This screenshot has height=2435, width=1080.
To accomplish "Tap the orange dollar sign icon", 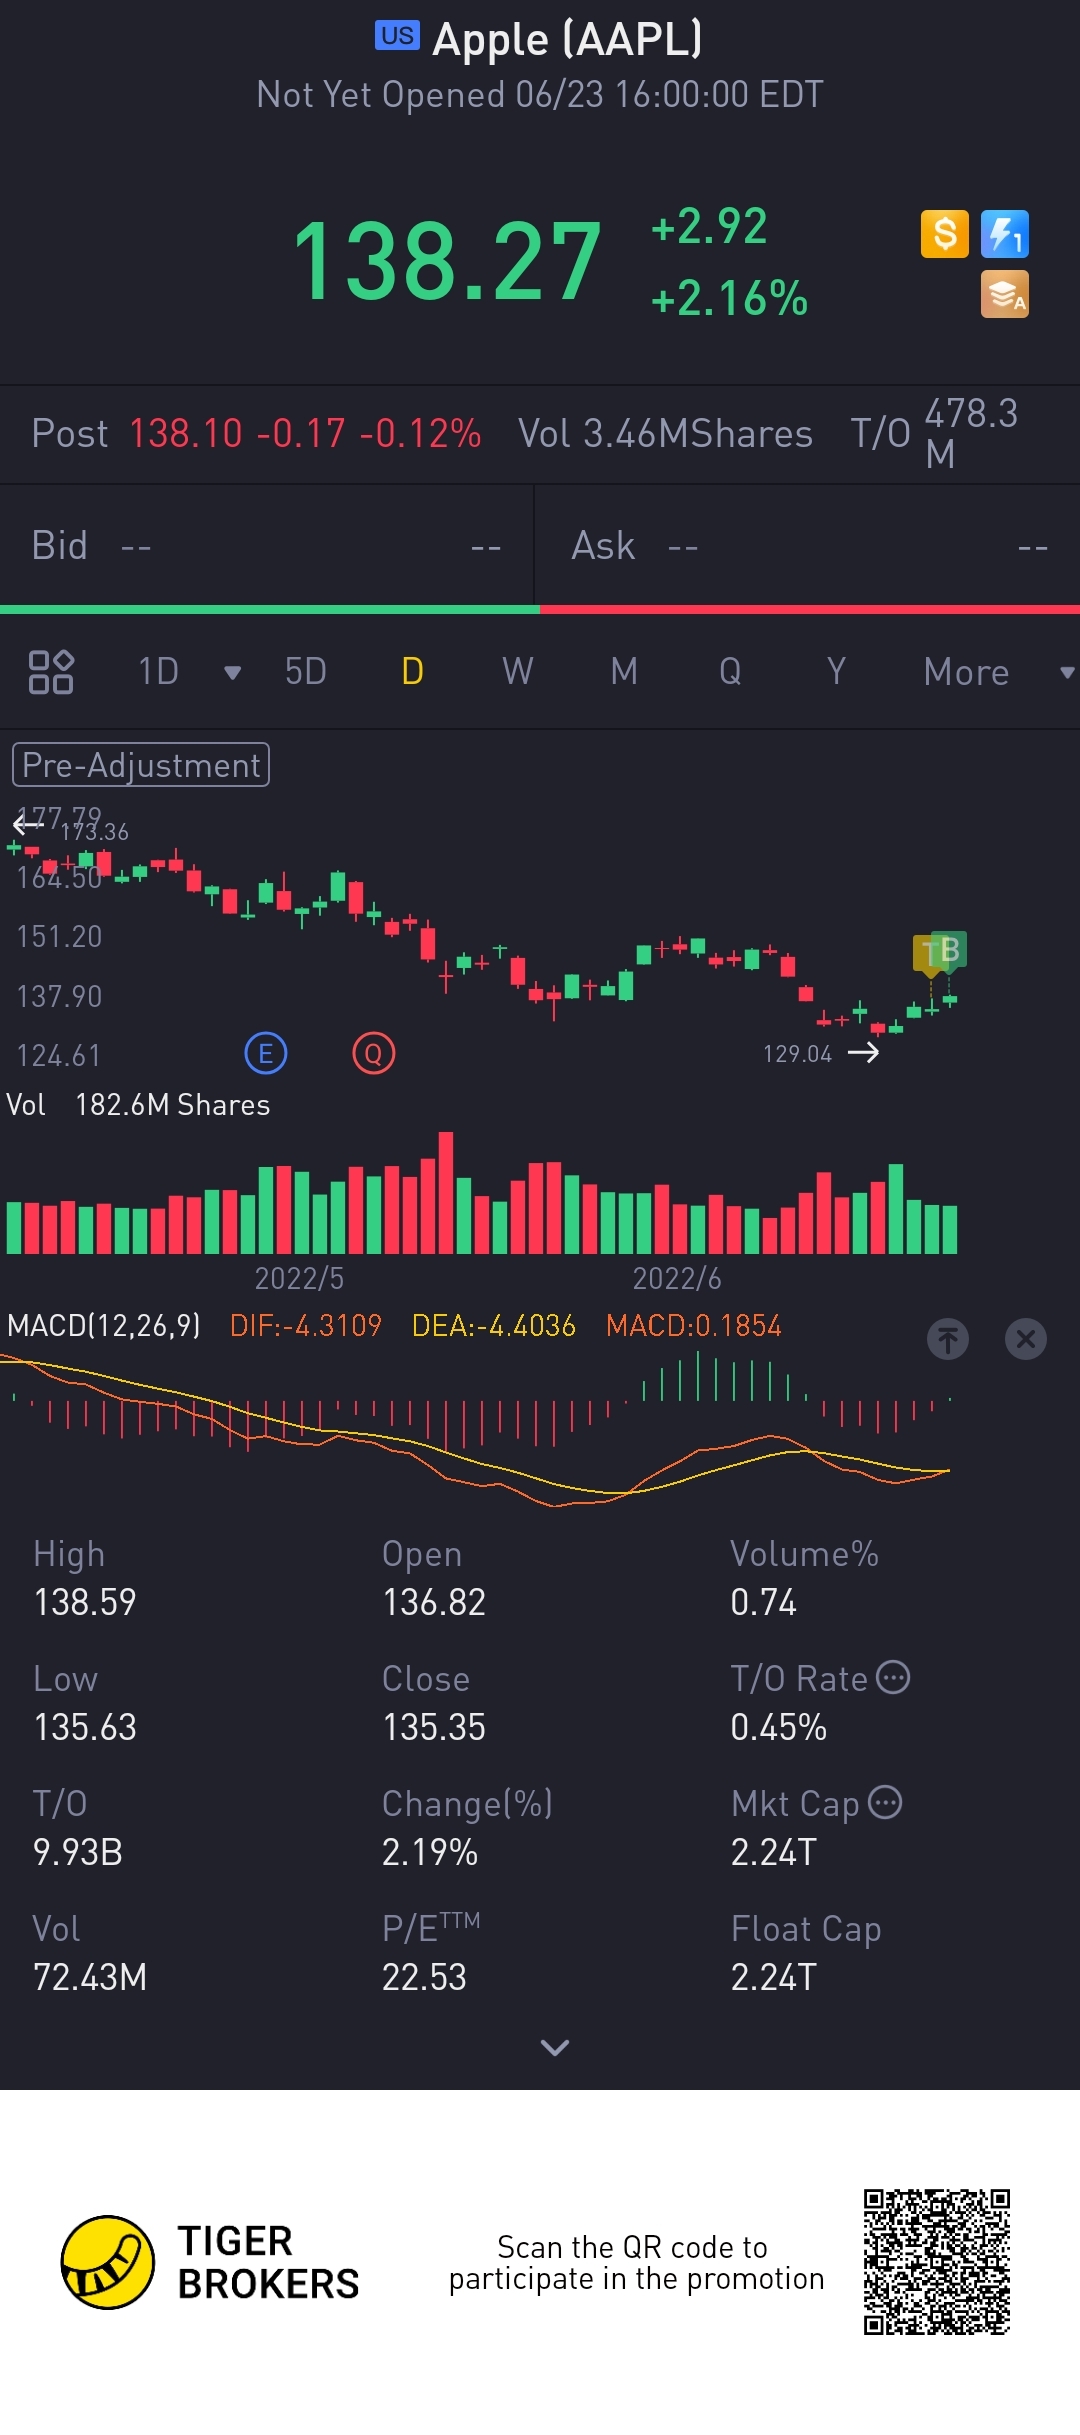I will click(944, 234).
